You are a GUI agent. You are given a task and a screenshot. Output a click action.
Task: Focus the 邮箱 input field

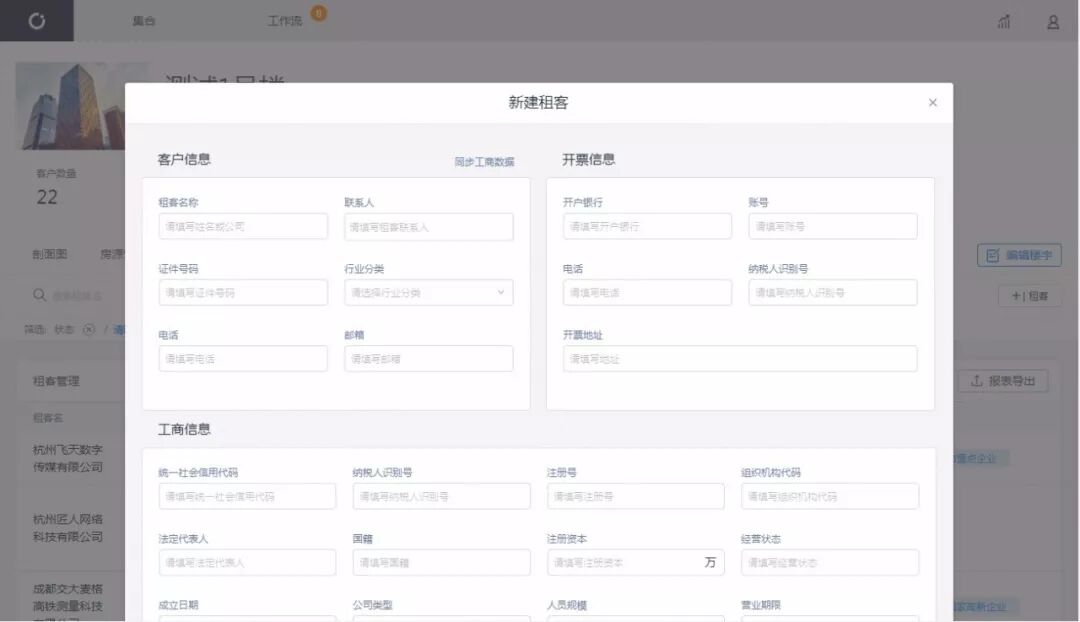click(x=428, y=359)
